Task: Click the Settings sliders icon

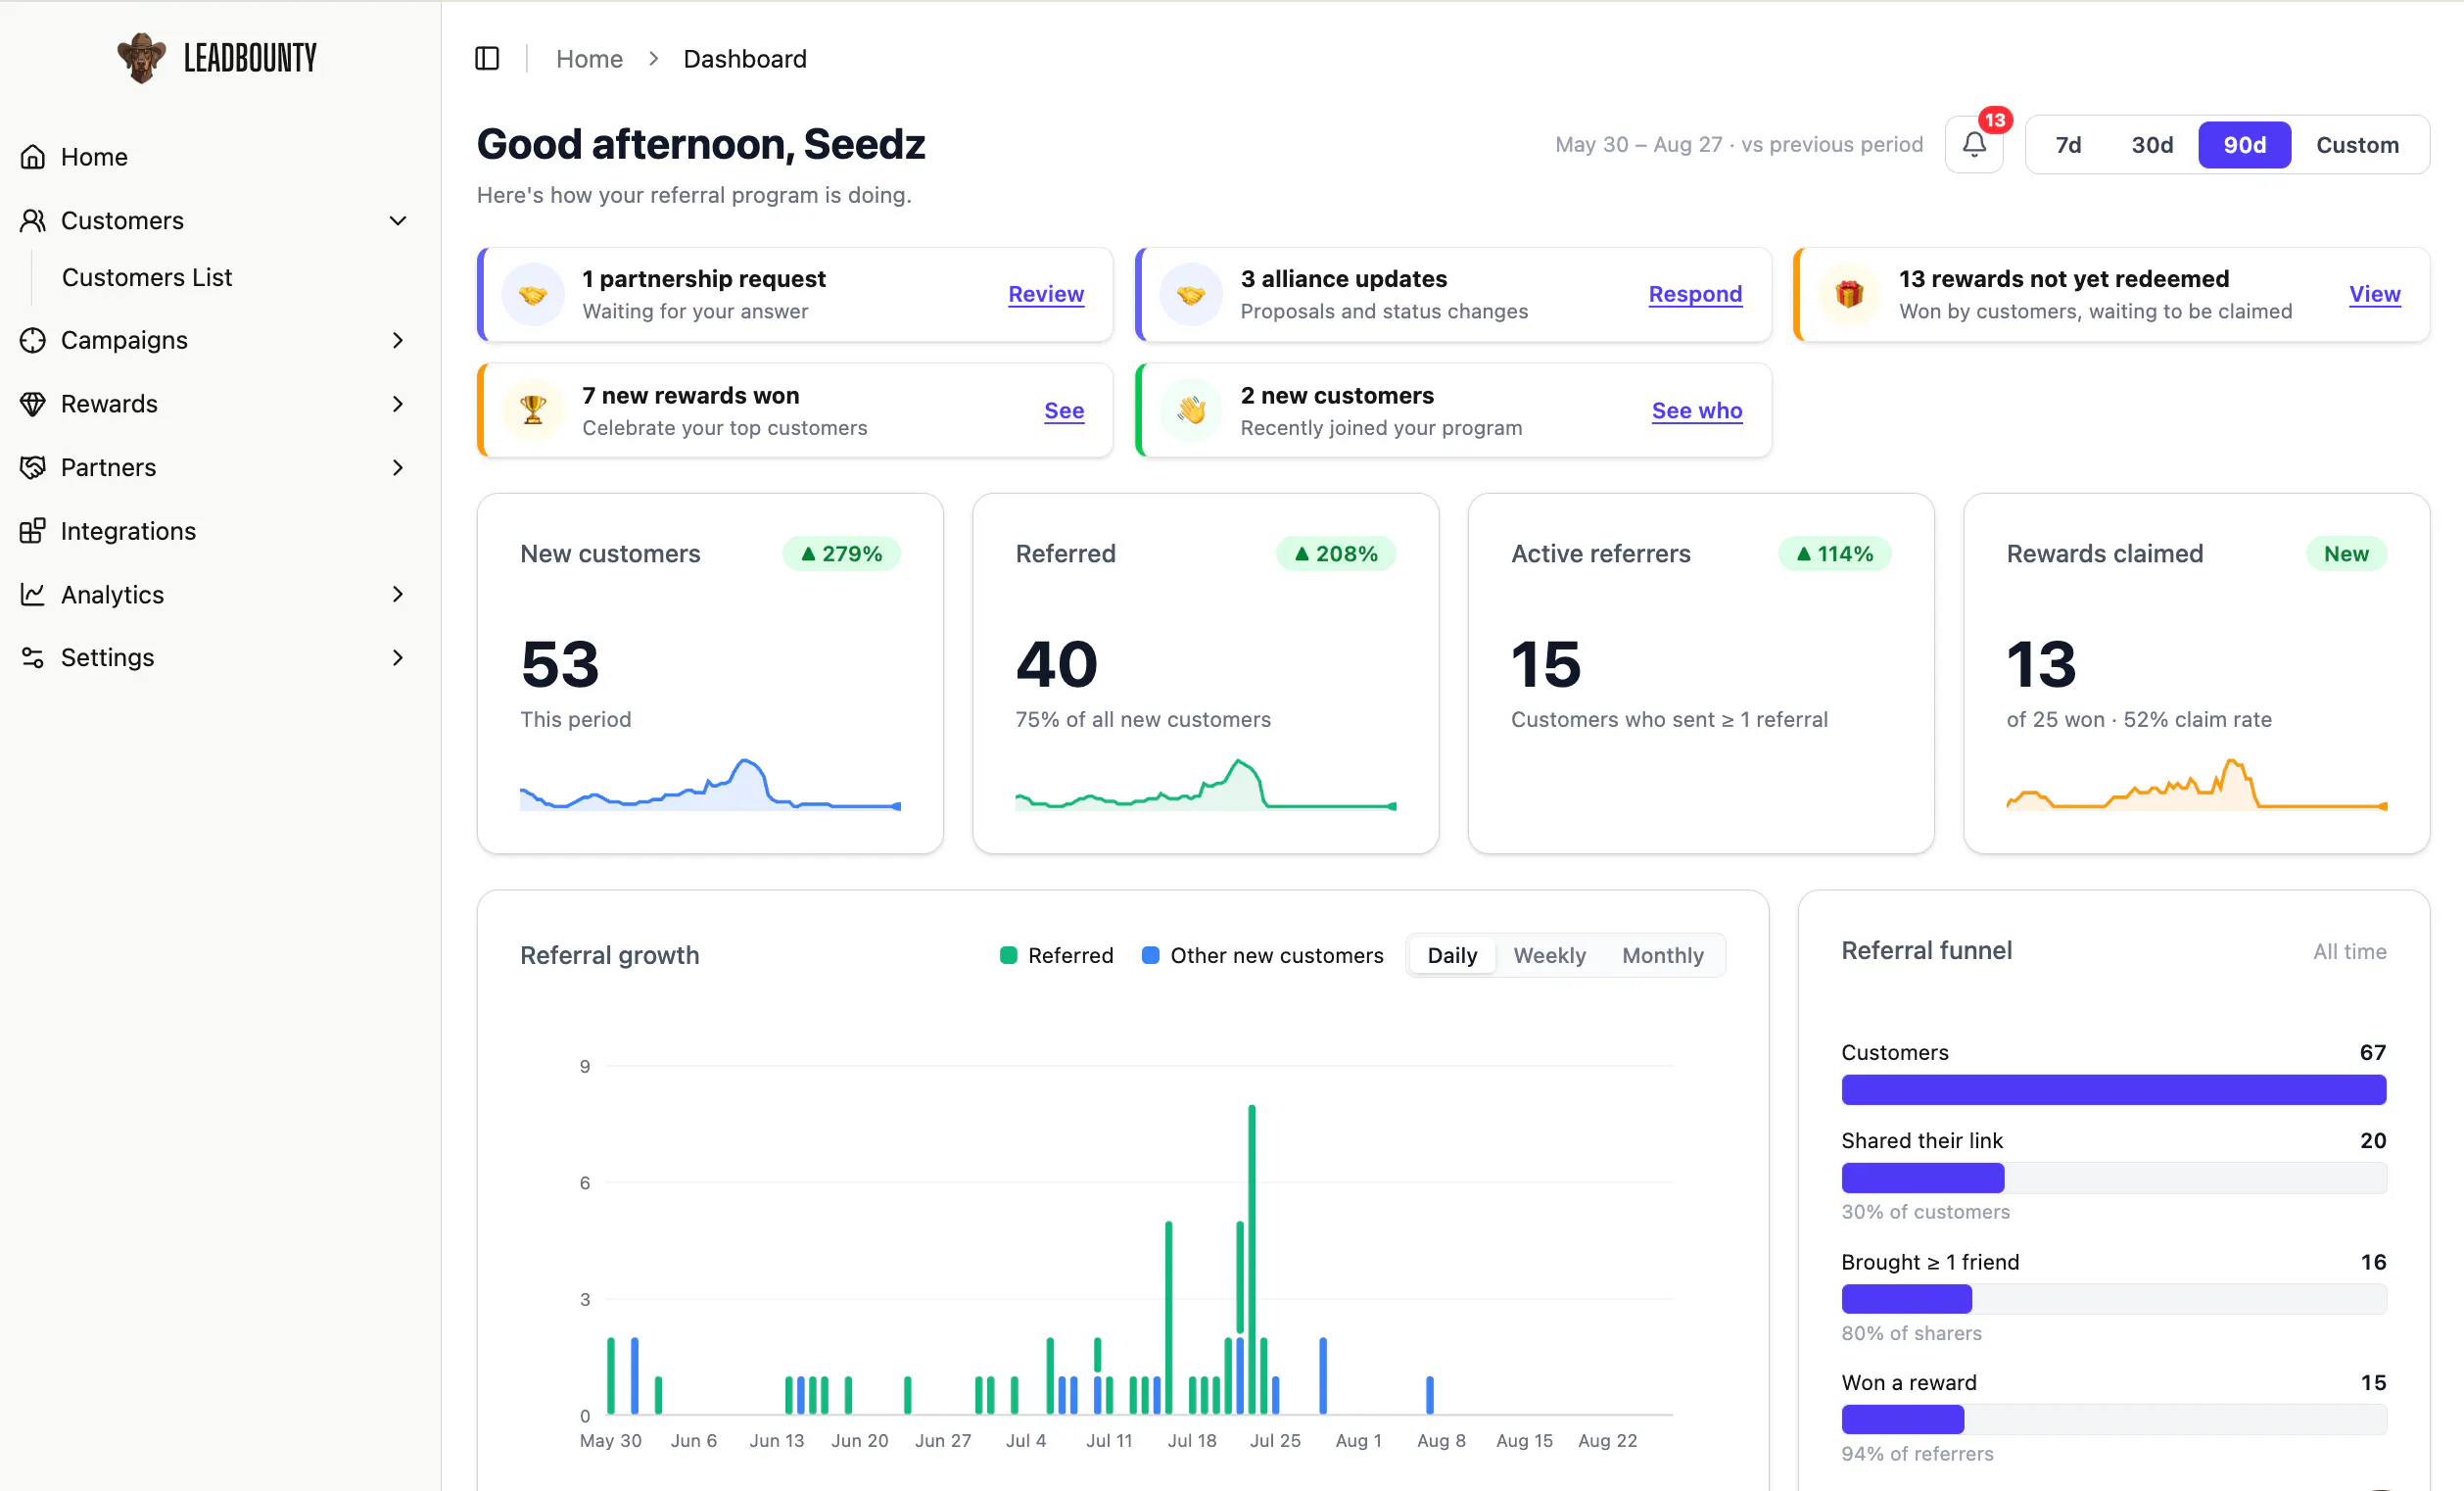Action: [33, 657]
